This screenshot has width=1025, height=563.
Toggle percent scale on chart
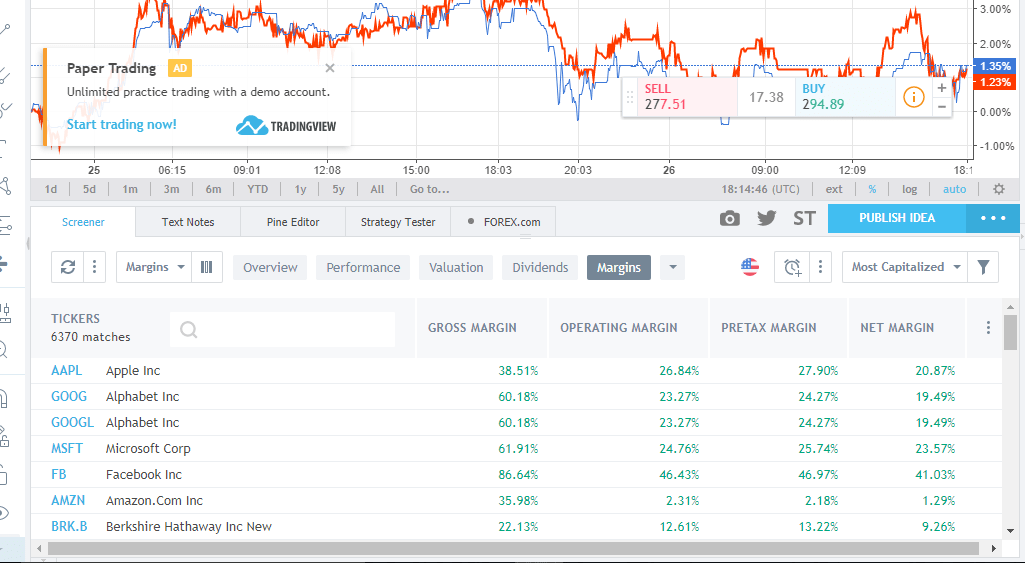pos(872,189)
